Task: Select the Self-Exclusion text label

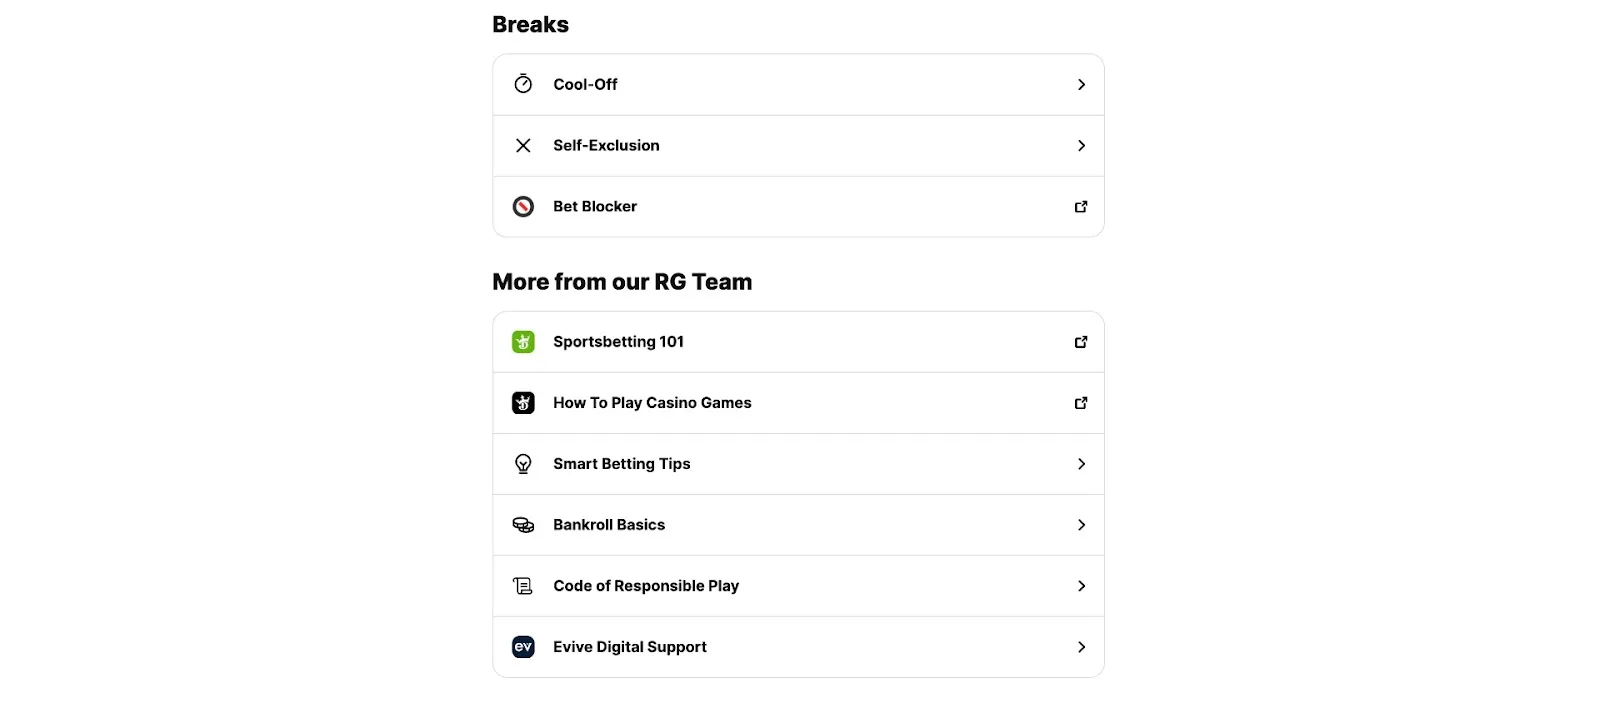Action: [606, 146]
